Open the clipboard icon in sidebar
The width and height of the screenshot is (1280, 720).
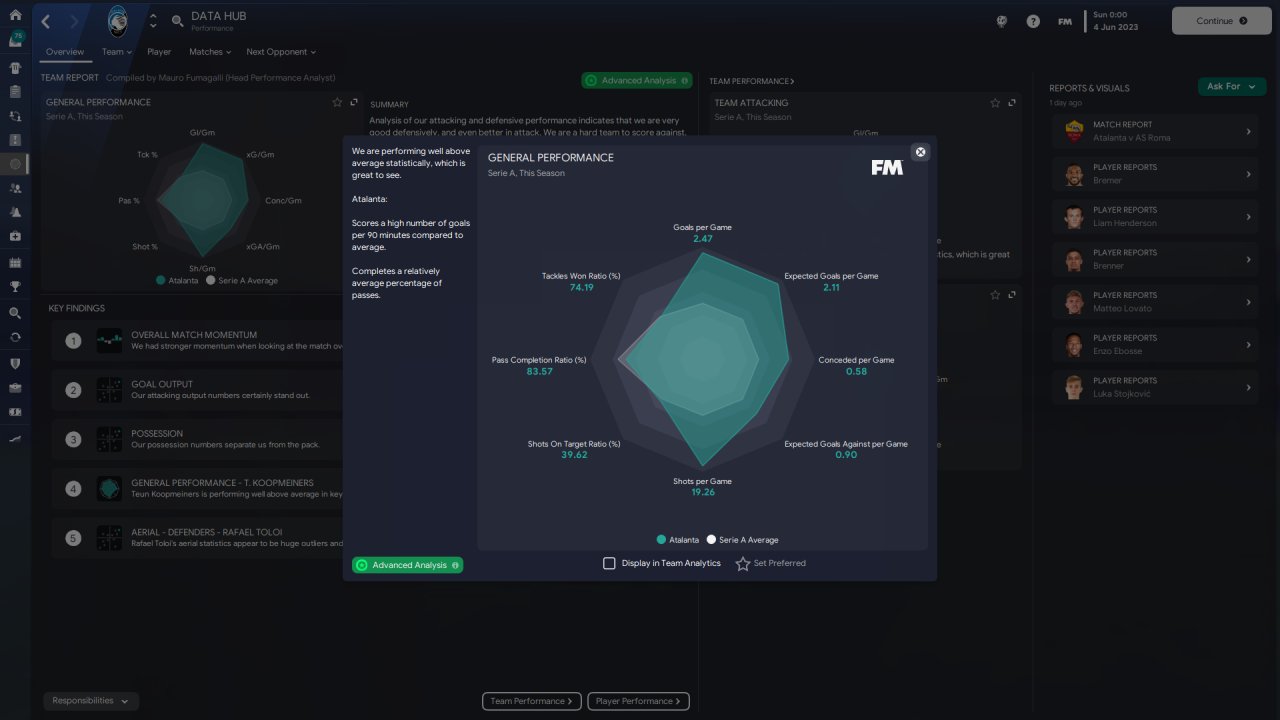pos(15,92)
